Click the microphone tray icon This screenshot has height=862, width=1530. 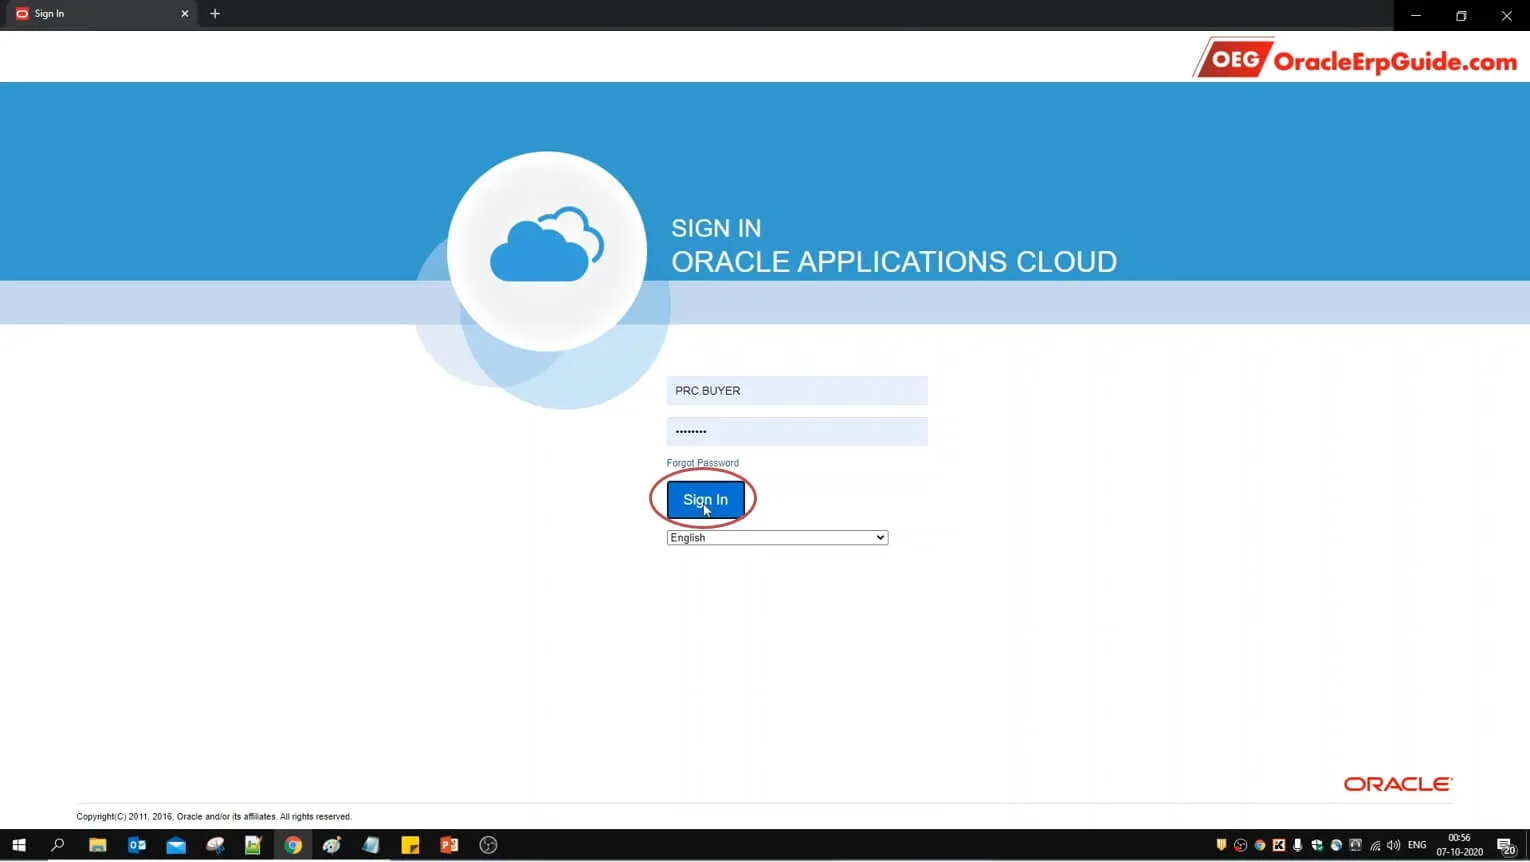(1297, 845)
